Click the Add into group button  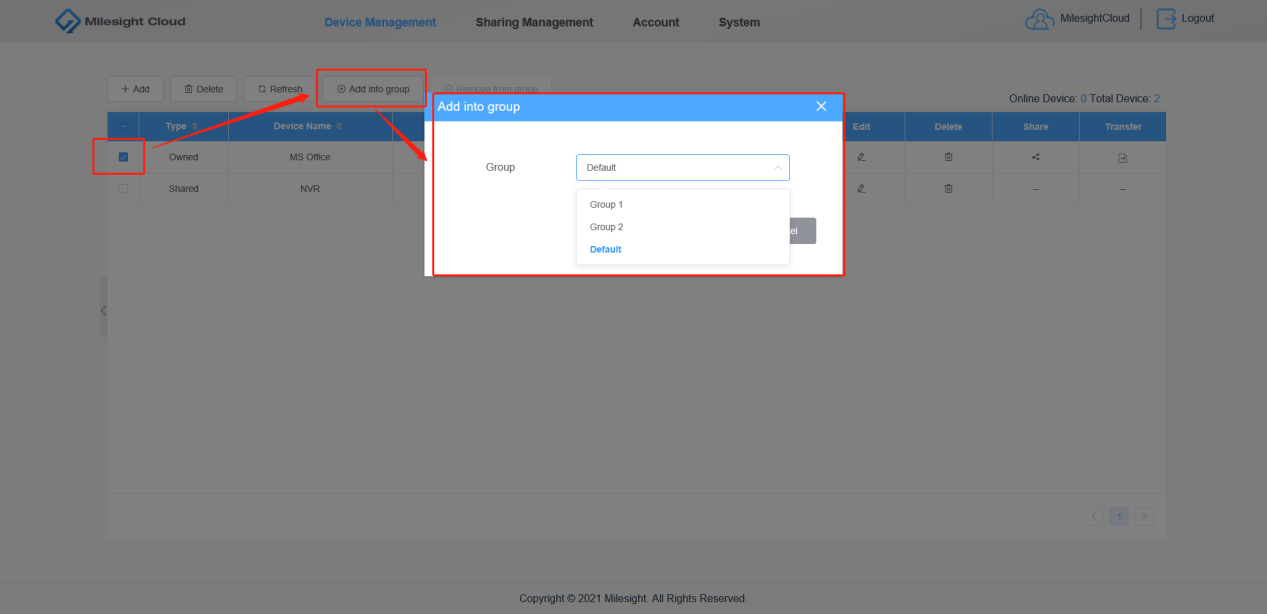(x=373, y=89)
